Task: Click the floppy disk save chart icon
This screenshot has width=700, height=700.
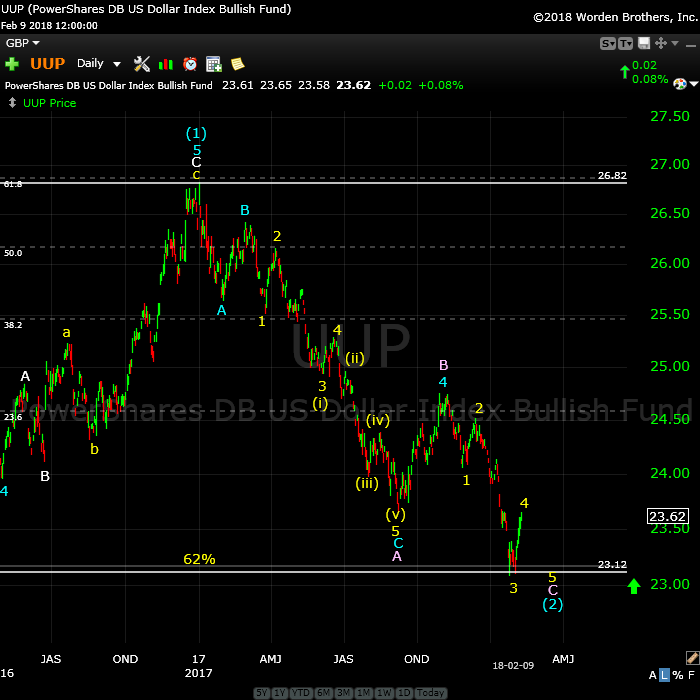Action: point(644,43)
